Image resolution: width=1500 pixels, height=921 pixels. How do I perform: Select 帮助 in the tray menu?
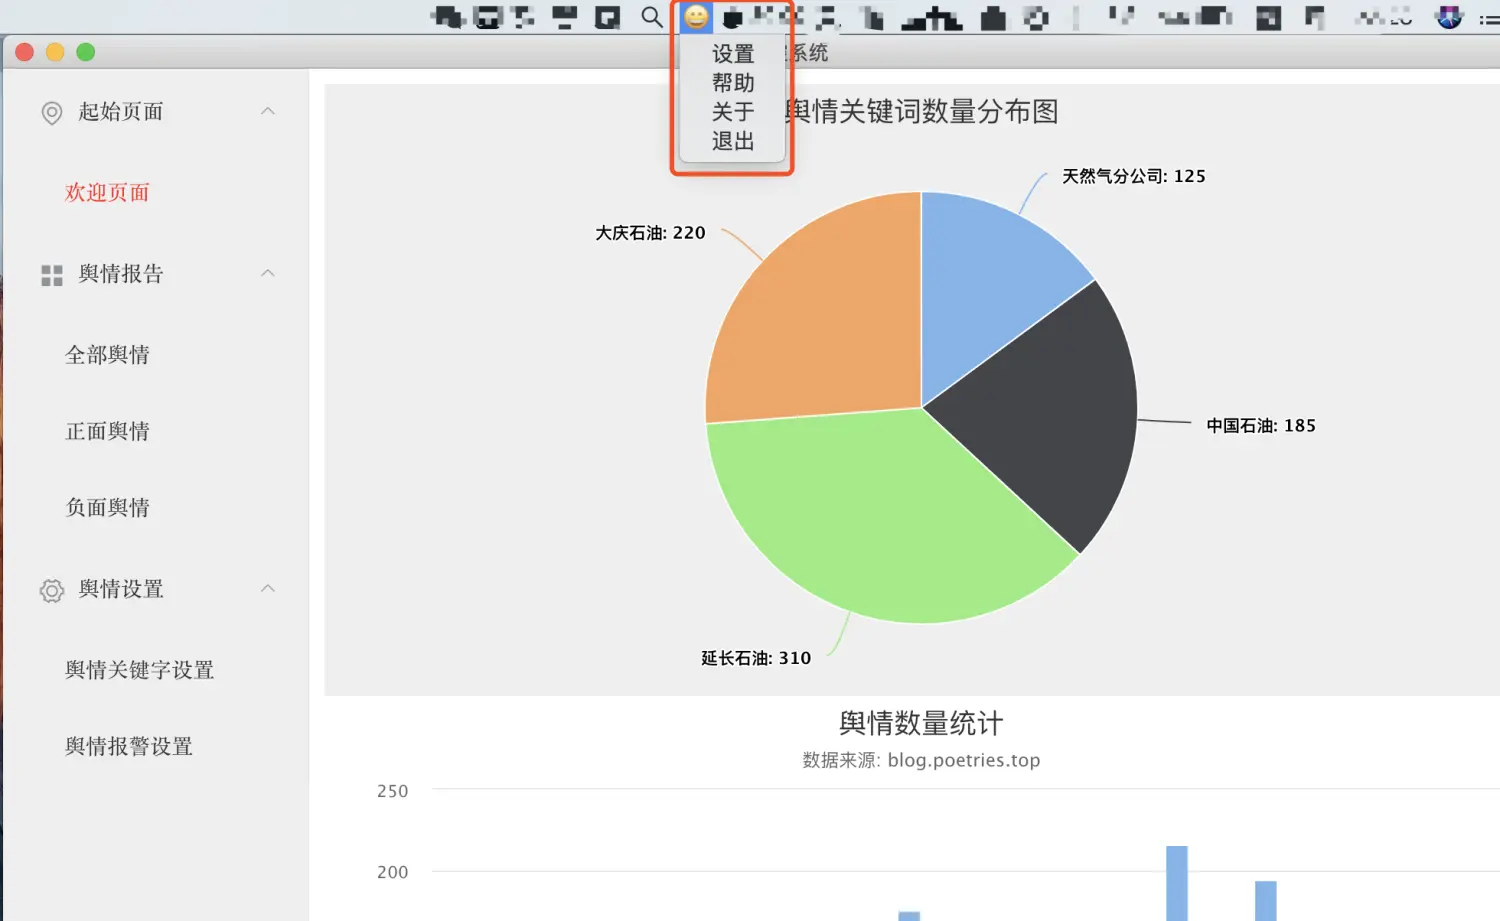733,83
